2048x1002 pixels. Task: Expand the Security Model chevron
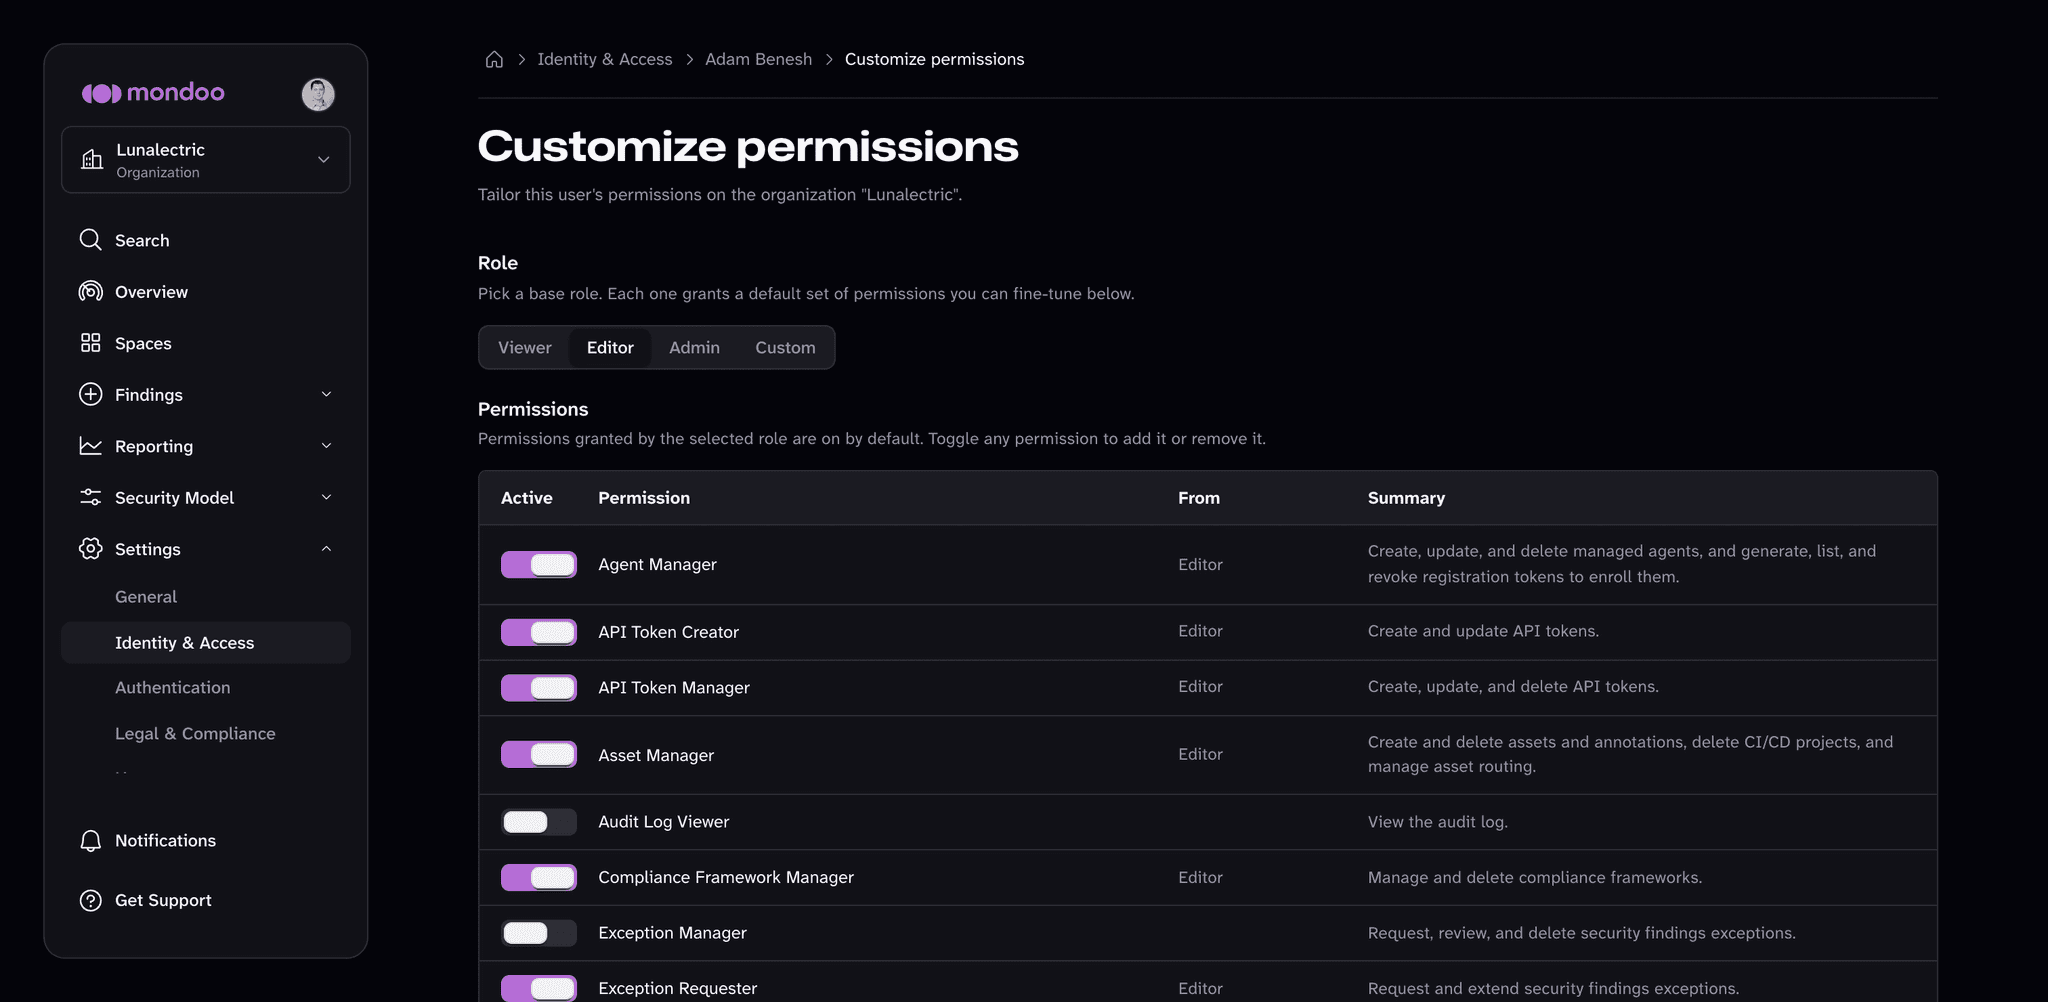(326, 497)
